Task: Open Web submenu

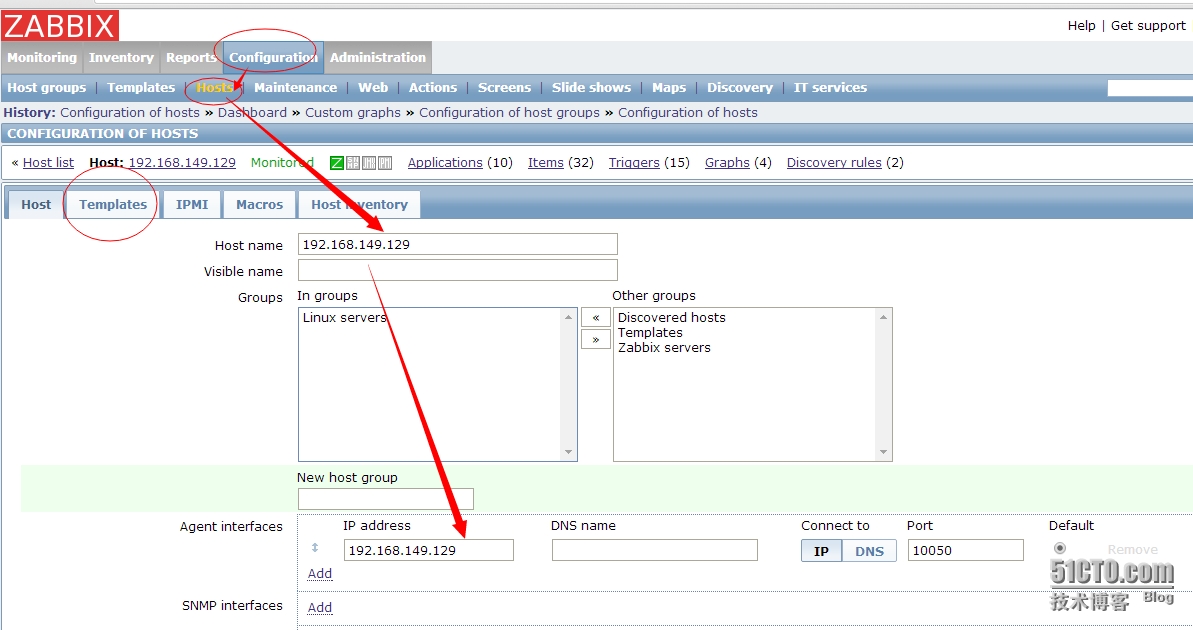Action: pyautogui.click(x=373, y=88)
